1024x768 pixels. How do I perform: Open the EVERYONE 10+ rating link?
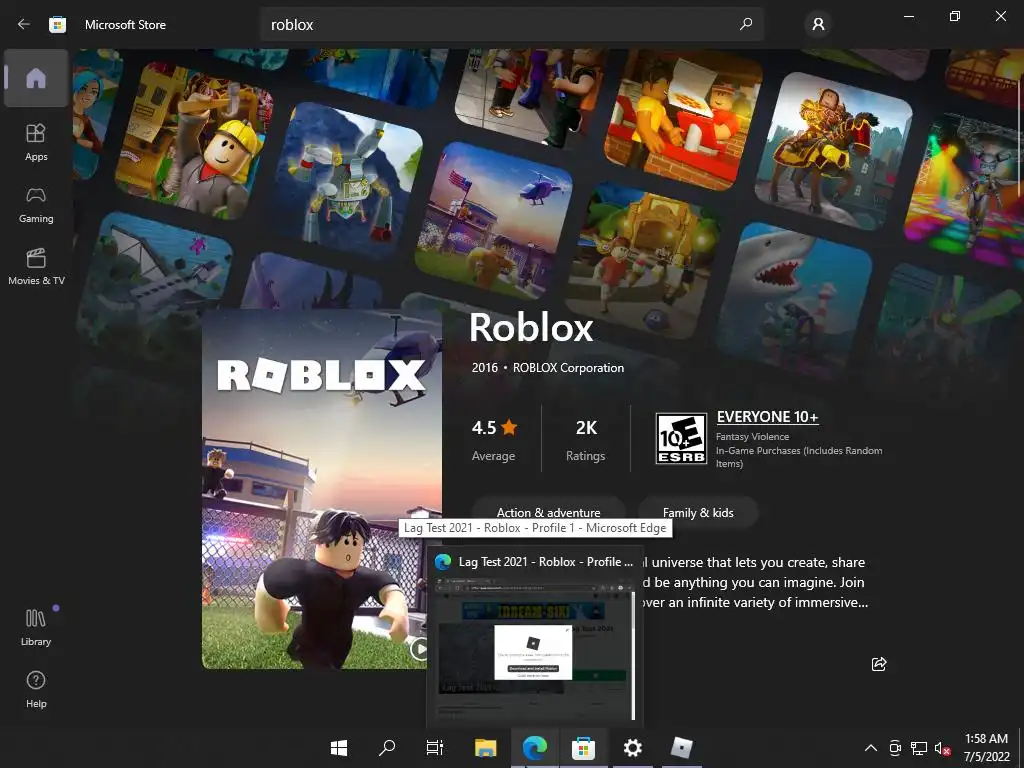click(767, 417)
